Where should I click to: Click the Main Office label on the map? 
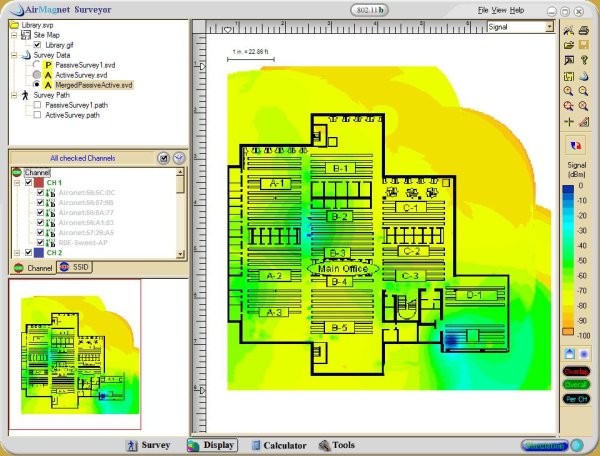pos(343,269)
